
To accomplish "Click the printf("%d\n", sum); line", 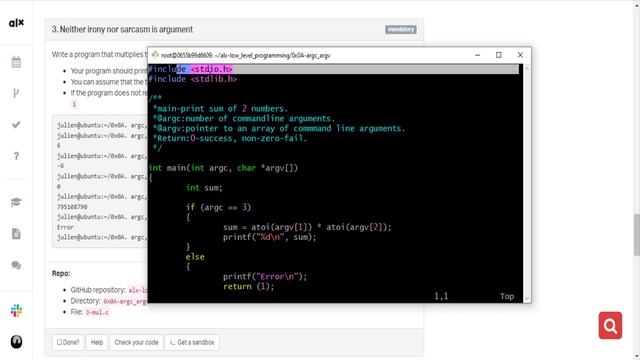I will [x=269, y=237].
